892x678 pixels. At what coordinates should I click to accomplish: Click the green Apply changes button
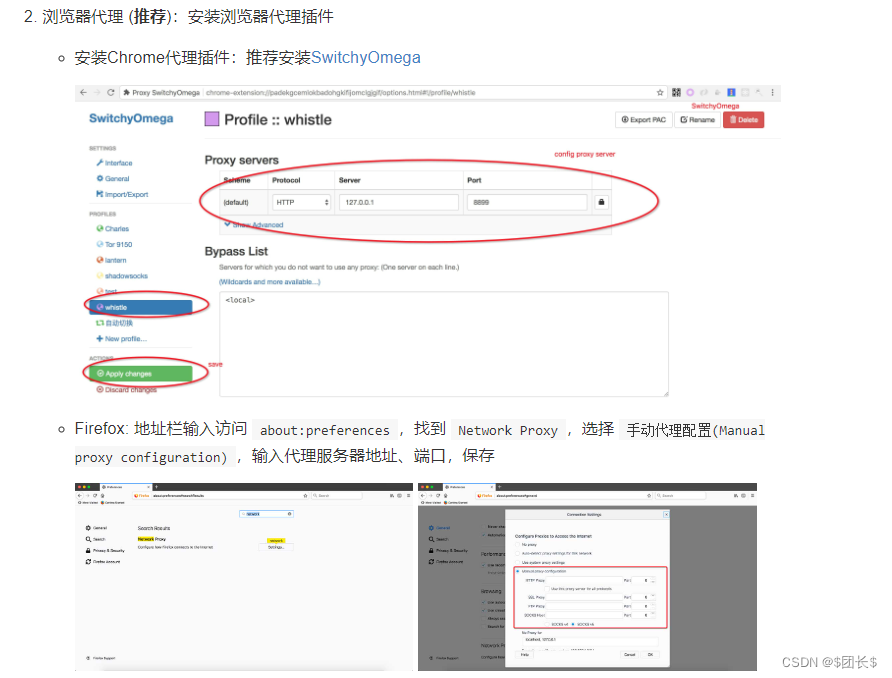click(x=141, y=374)
